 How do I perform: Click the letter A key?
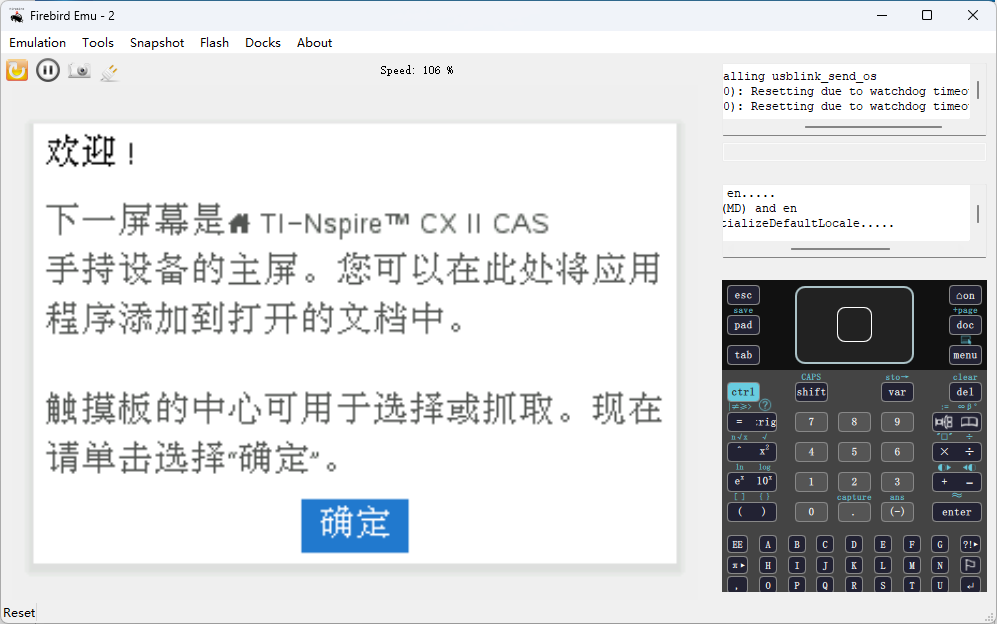coord(768,544)
